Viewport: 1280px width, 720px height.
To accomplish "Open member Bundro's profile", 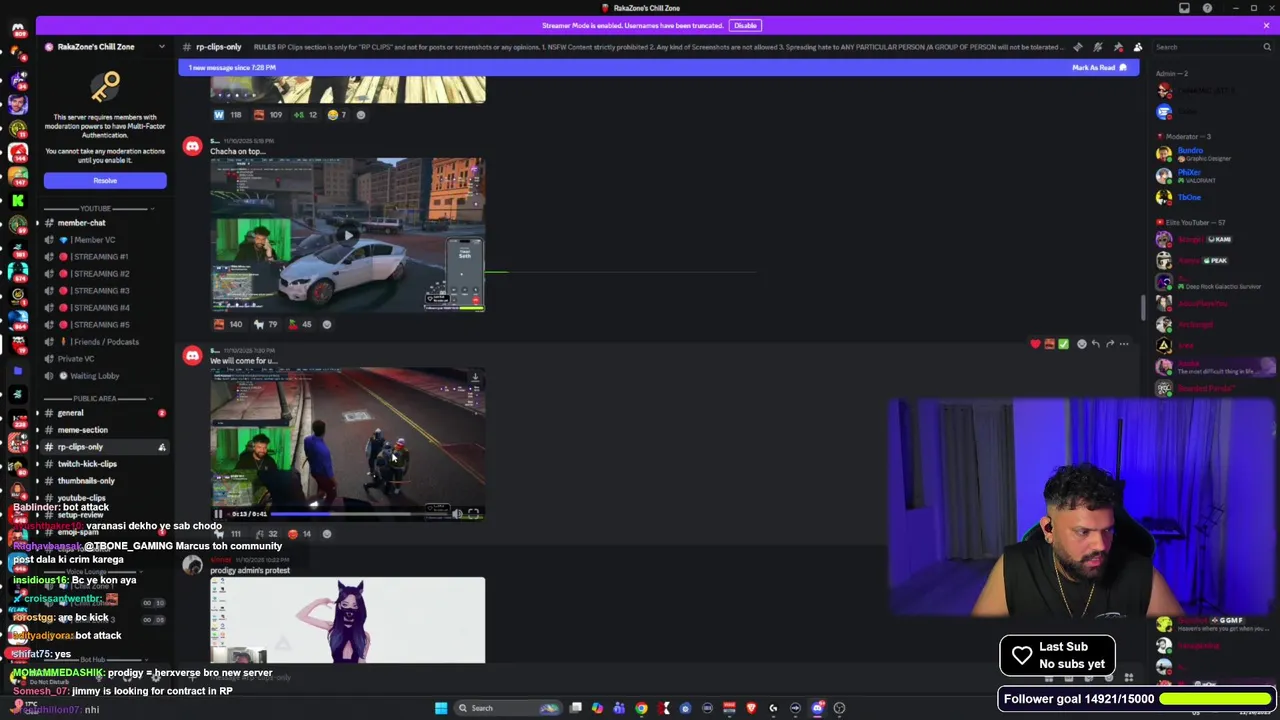I will [1189, 151].
